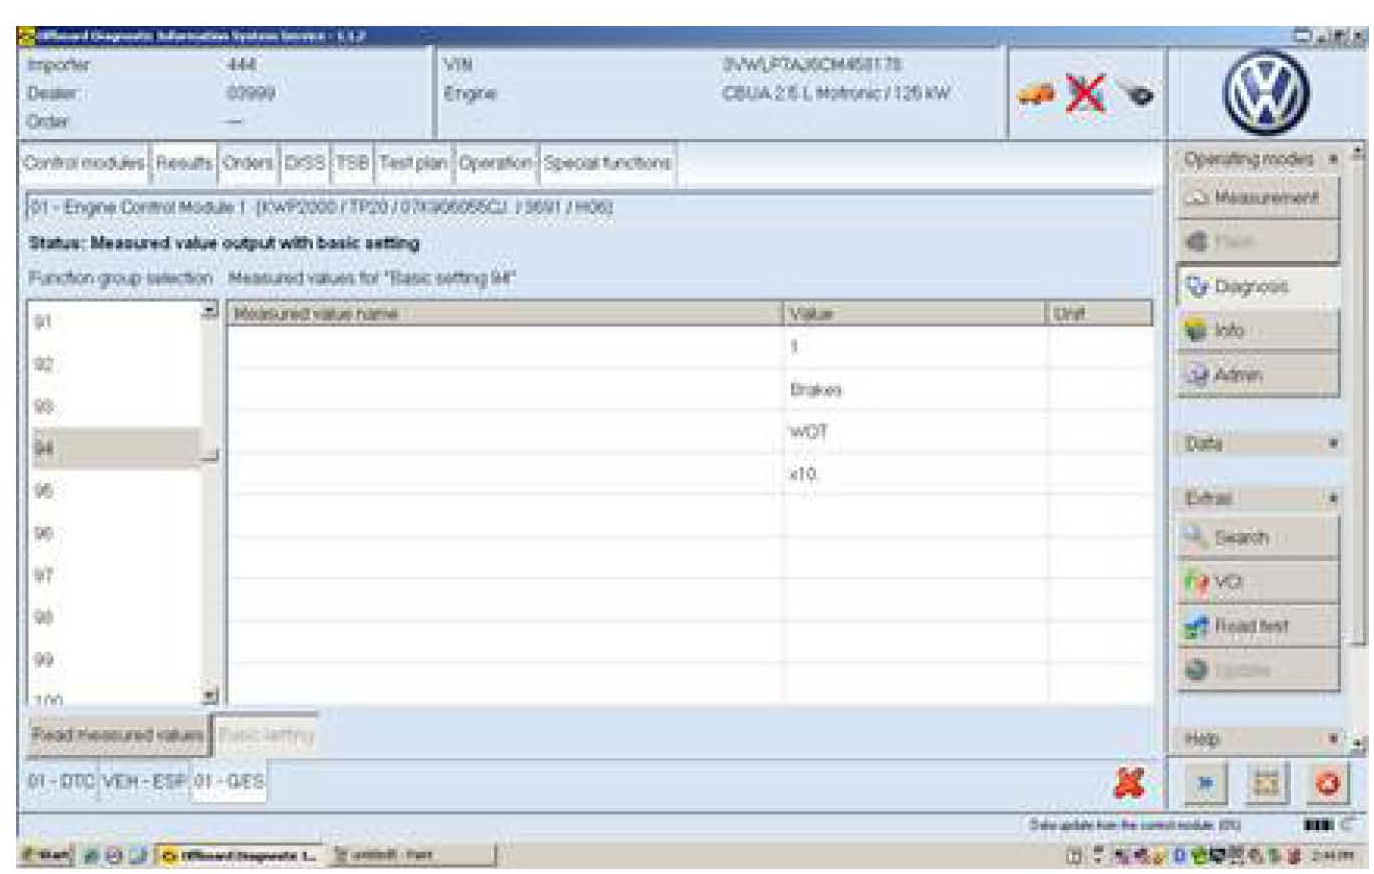Collapse the Extras section
Image resolution: width=1374 pixels, height=874 pixels.
(x=1332, y=498)
